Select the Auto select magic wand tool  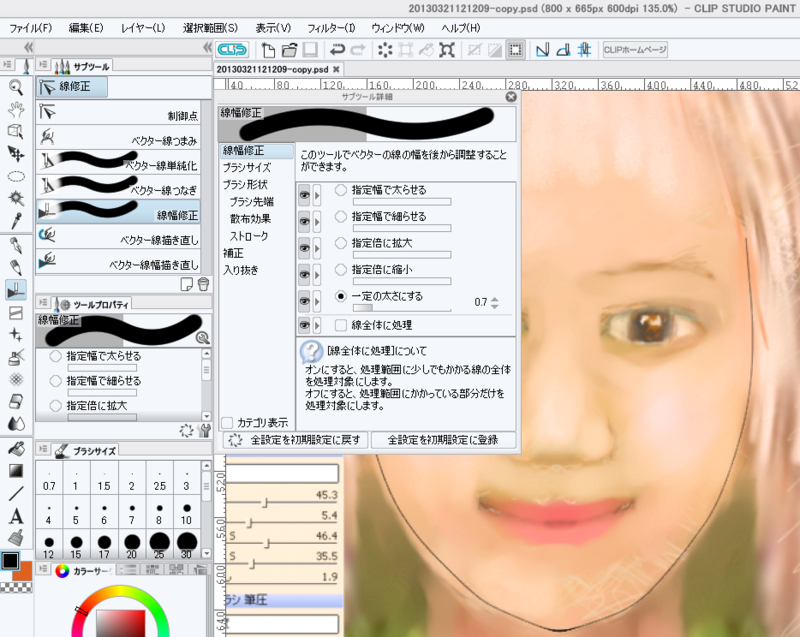click(16, 198)
